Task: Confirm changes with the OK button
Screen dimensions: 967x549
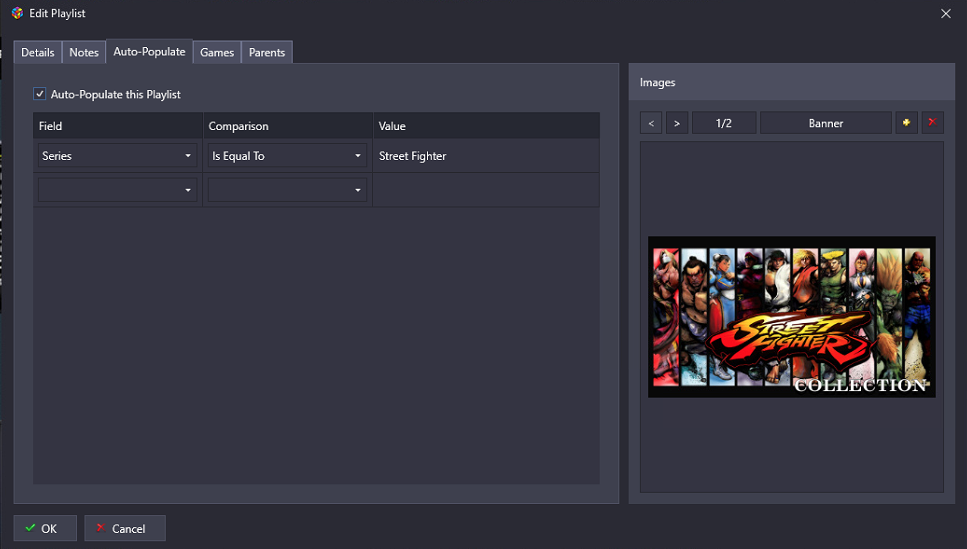Action: (45, 528)
